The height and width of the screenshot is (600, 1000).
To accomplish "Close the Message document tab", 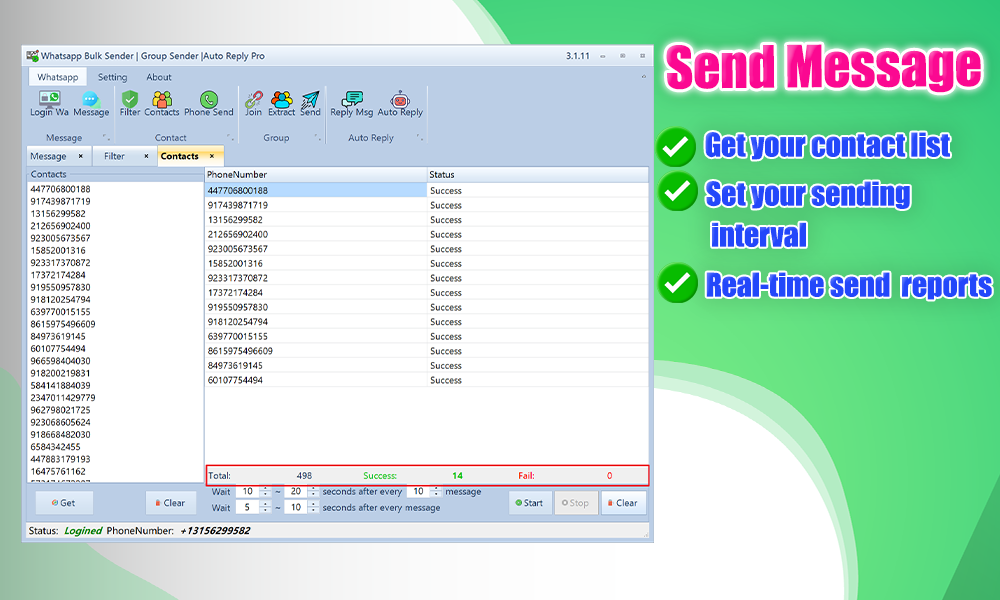I will point(80,156).
